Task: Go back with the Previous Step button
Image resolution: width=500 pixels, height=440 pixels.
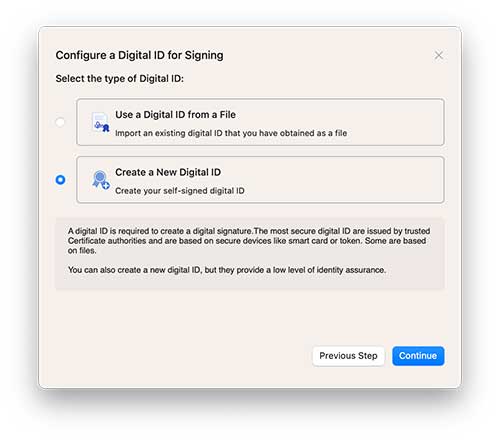Action: pyautogui.click(x=348, y=356)
